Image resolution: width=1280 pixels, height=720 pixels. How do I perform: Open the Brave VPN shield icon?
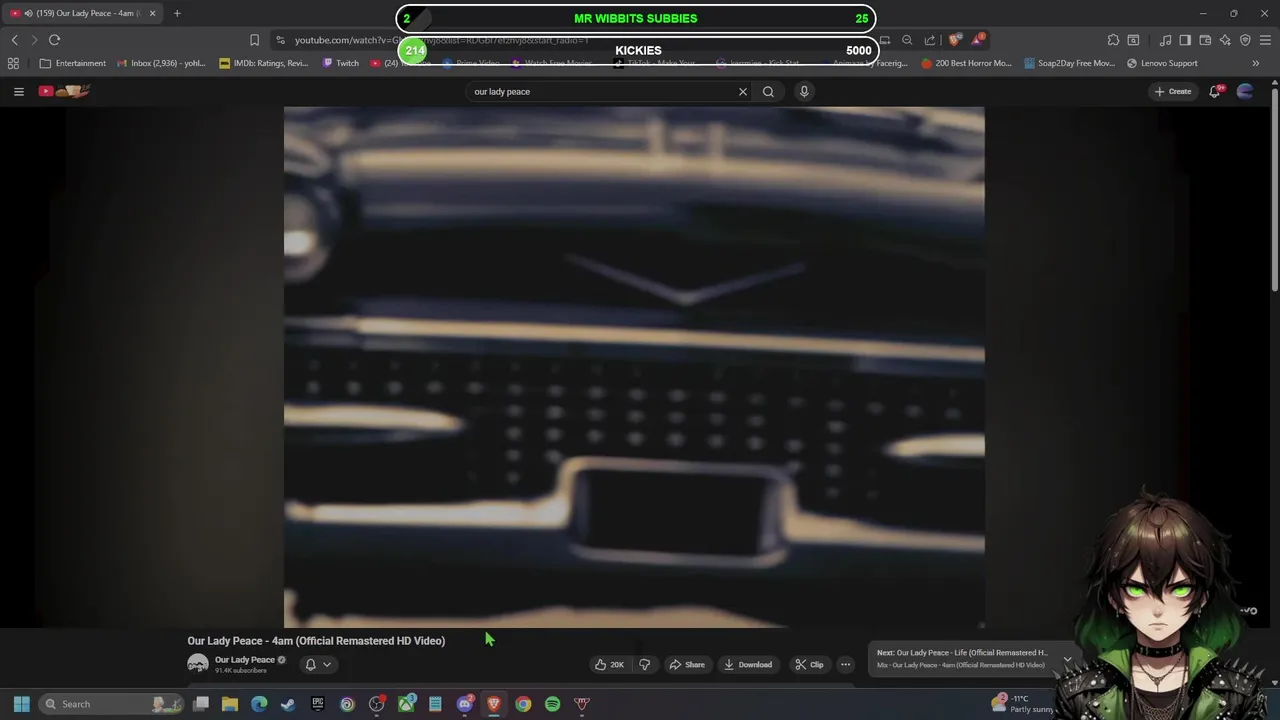[x=1245, y=40]
